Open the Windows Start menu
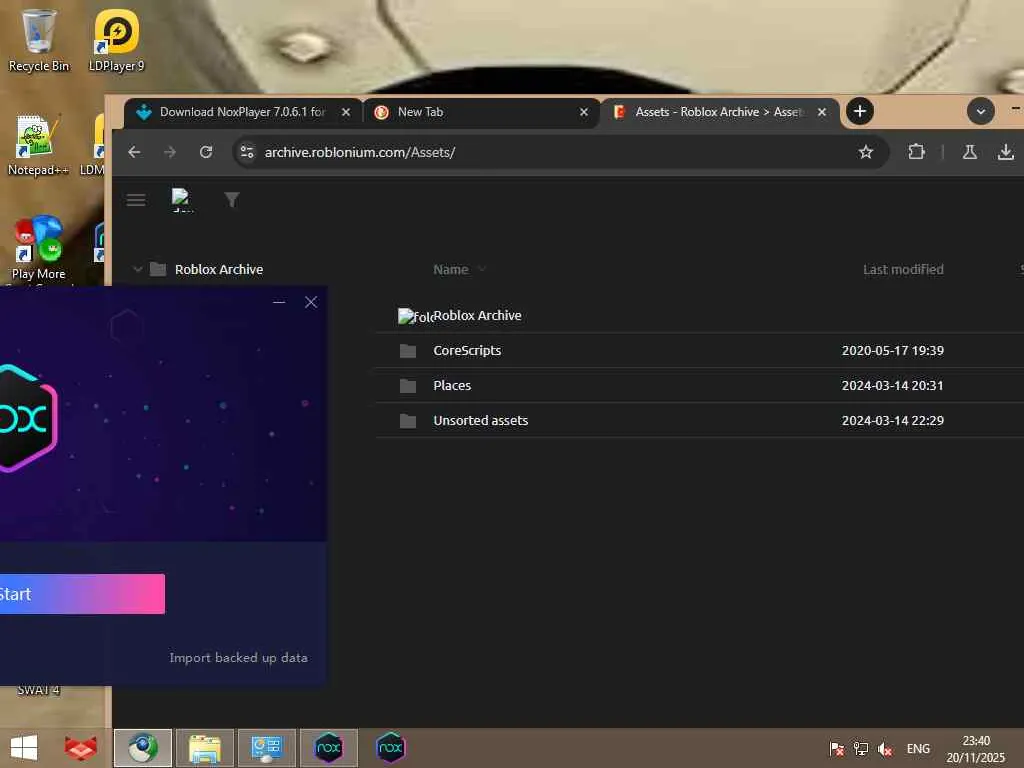 [24, 748]
